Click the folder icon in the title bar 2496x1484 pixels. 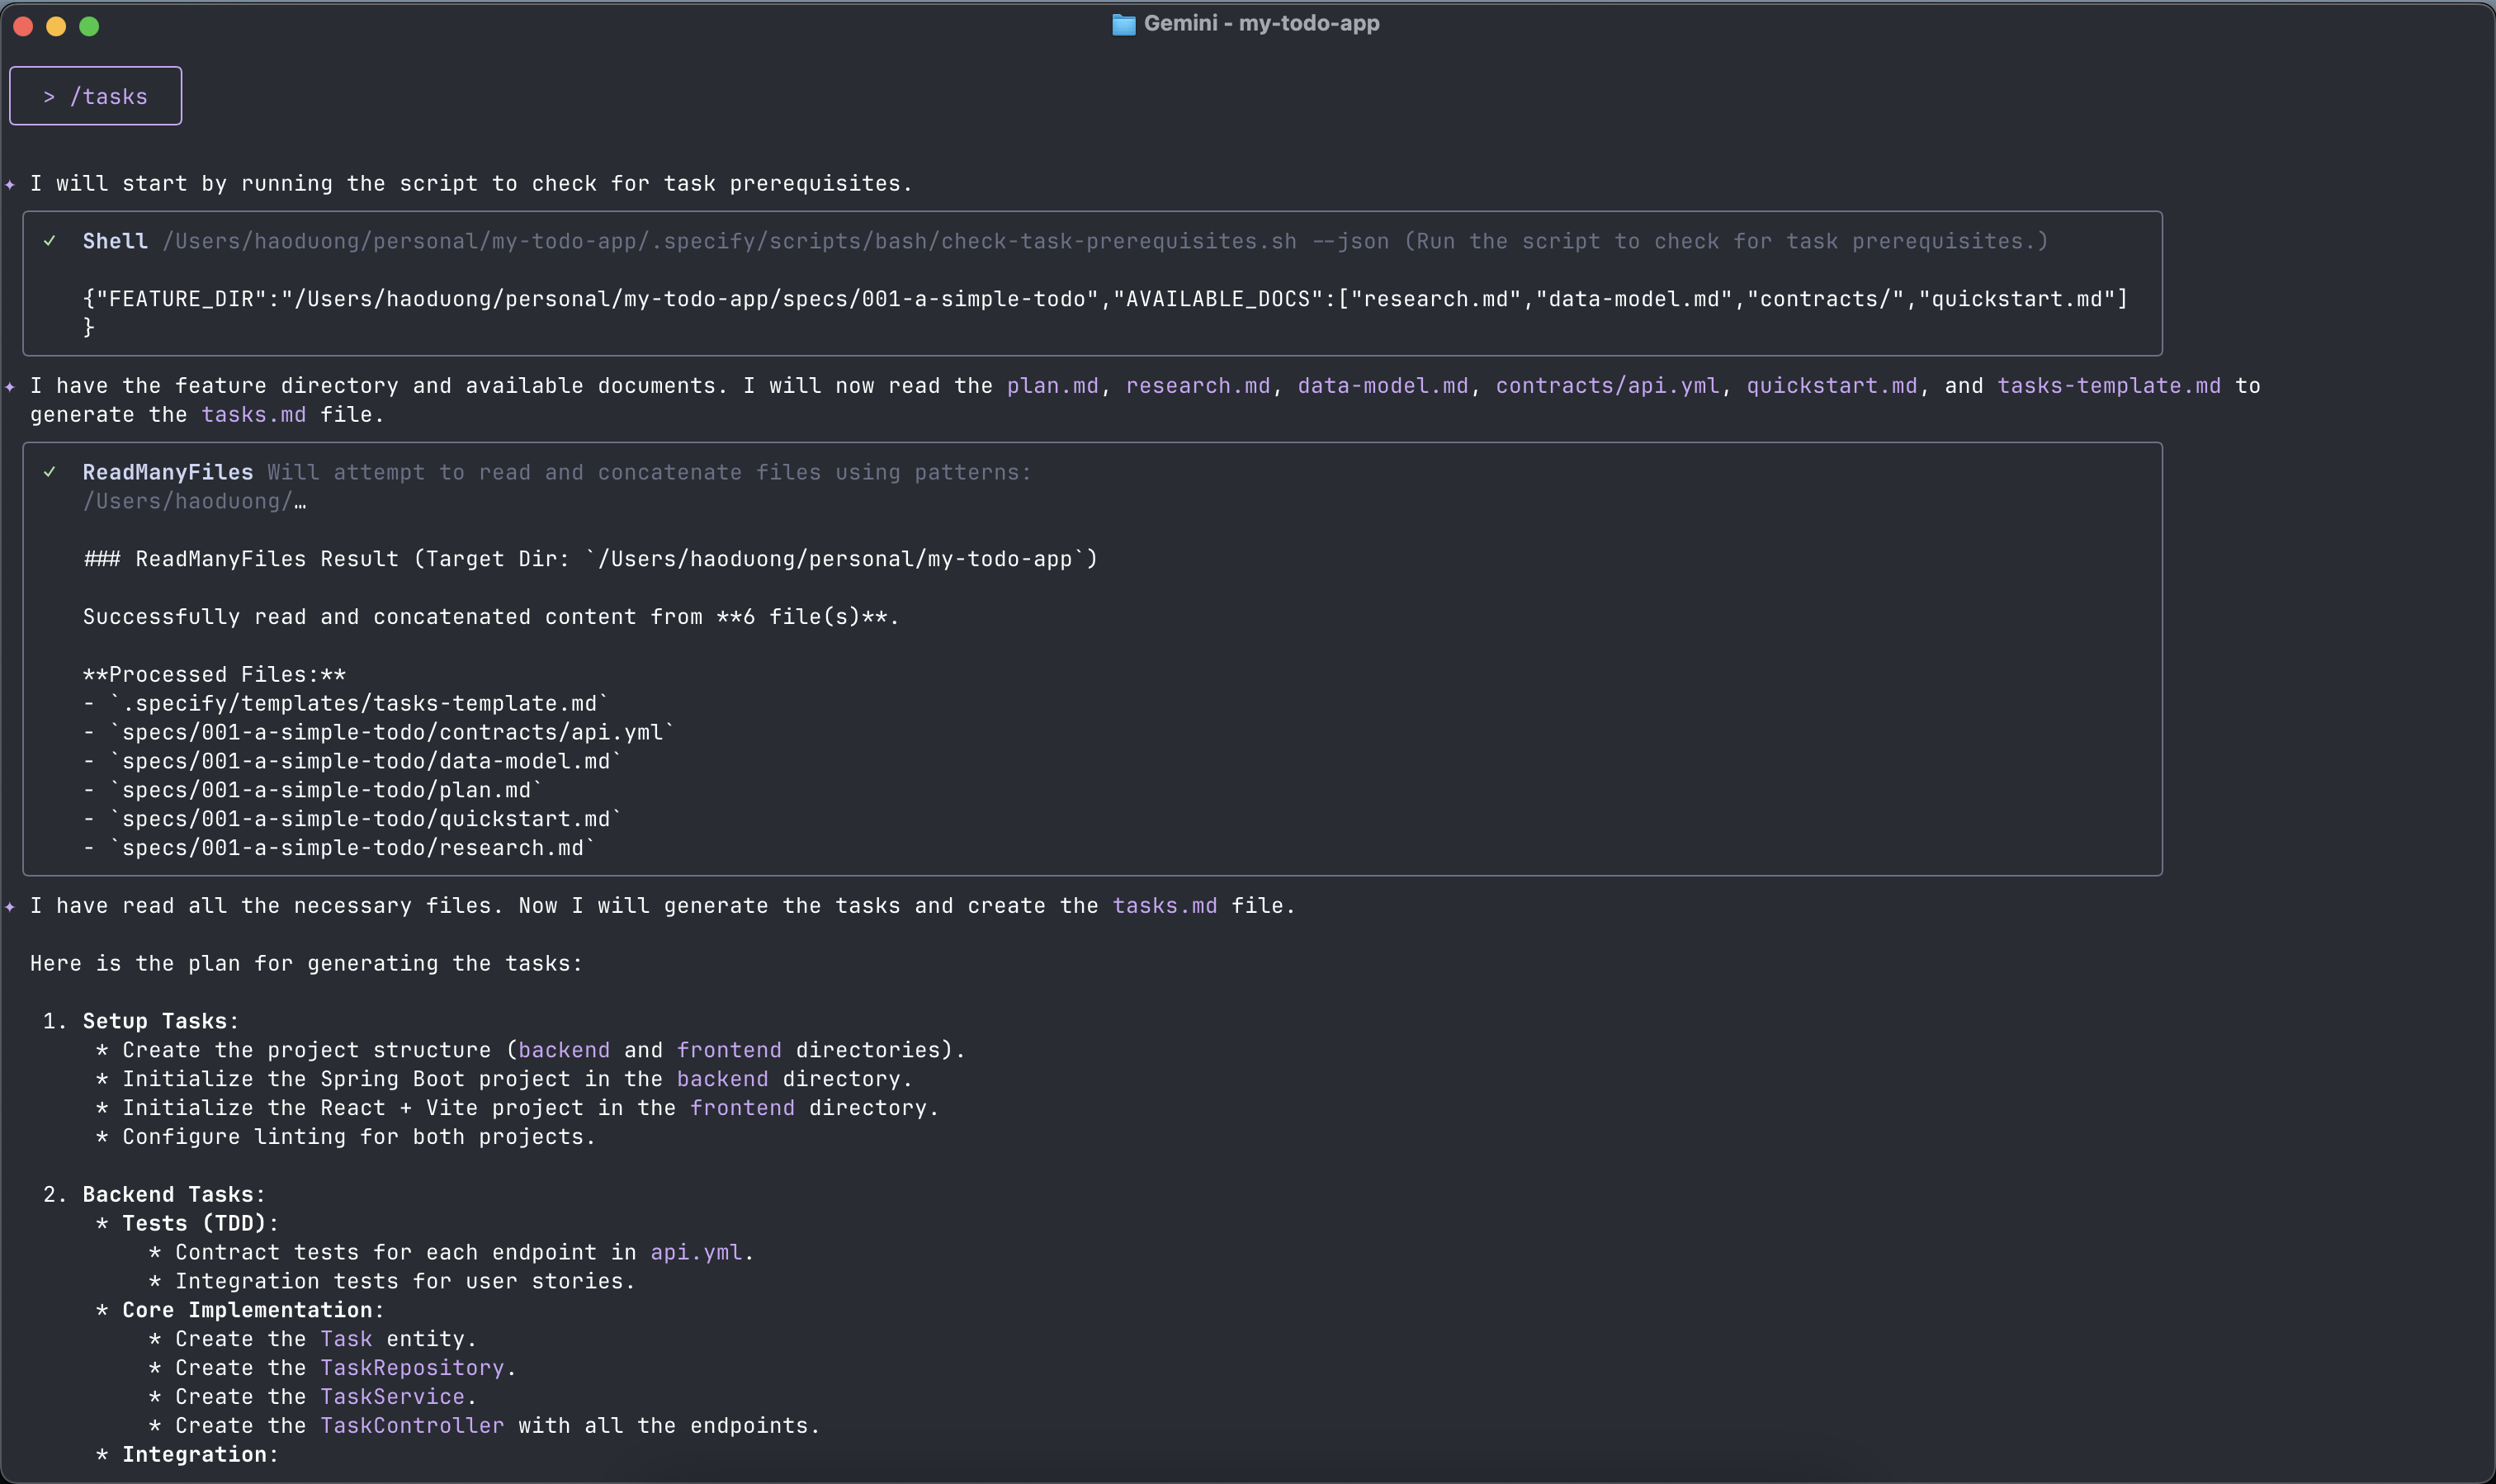point(1123,24)
